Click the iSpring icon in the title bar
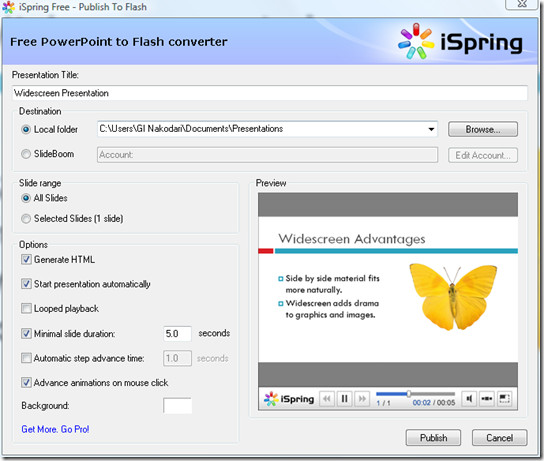Image resolution: width=544 pixels, height=461 pixels. coord(8,7)
